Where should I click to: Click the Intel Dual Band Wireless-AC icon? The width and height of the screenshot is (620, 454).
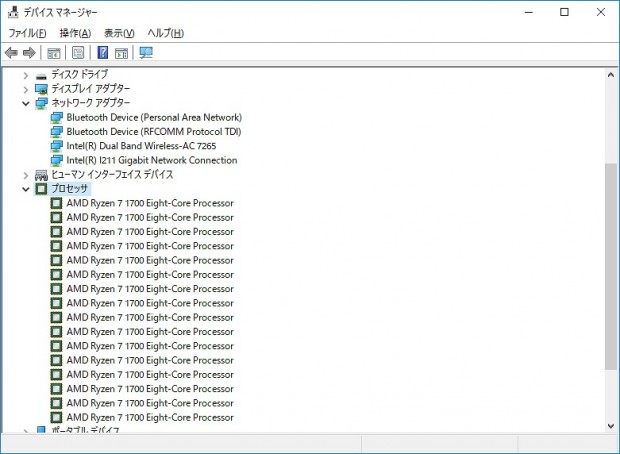57,146
